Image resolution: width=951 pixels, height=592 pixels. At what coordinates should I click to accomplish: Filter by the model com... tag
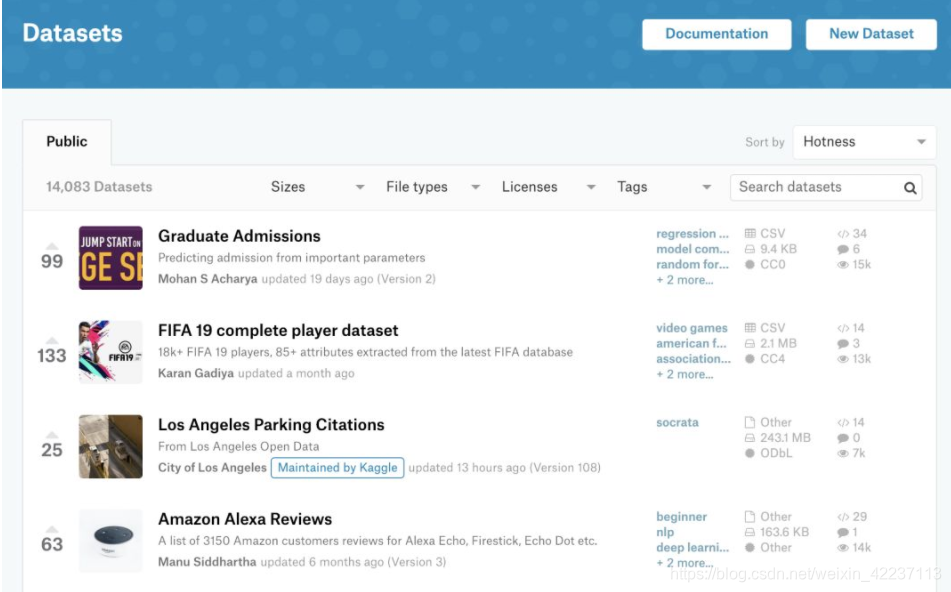(692, 249)
